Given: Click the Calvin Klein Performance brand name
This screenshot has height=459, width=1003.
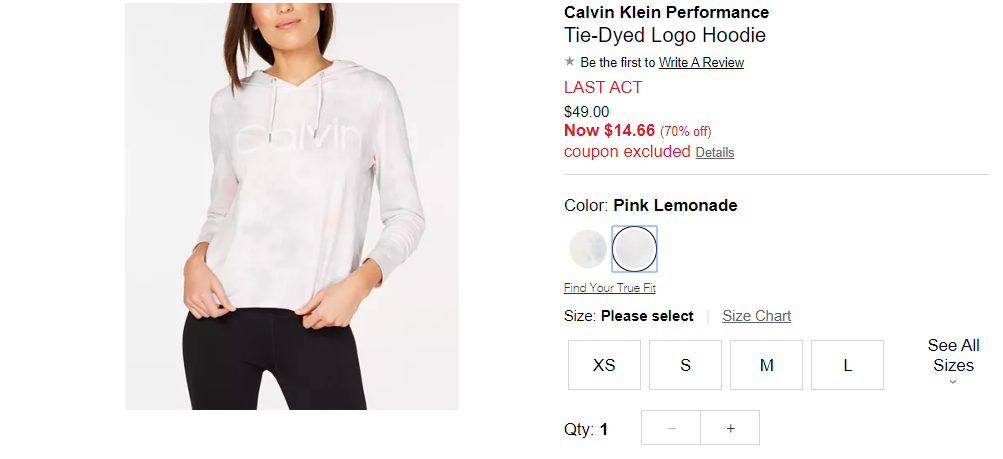Looking at the screenshot, I should pyautogui.click(x=667, y=12).
